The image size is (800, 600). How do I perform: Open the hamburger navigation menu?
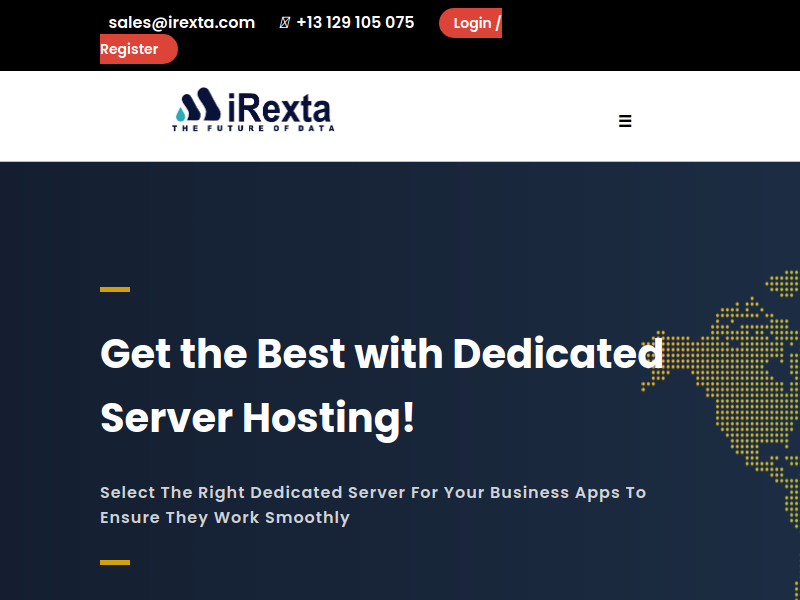(625, 121)
